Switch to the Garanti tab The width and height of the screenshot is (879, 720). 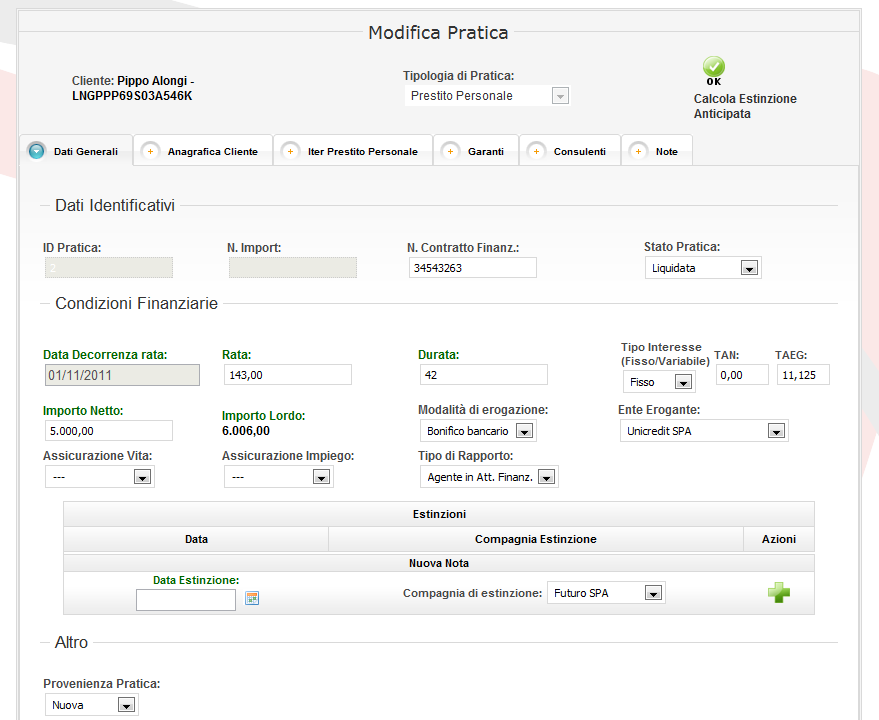point(476,151)
